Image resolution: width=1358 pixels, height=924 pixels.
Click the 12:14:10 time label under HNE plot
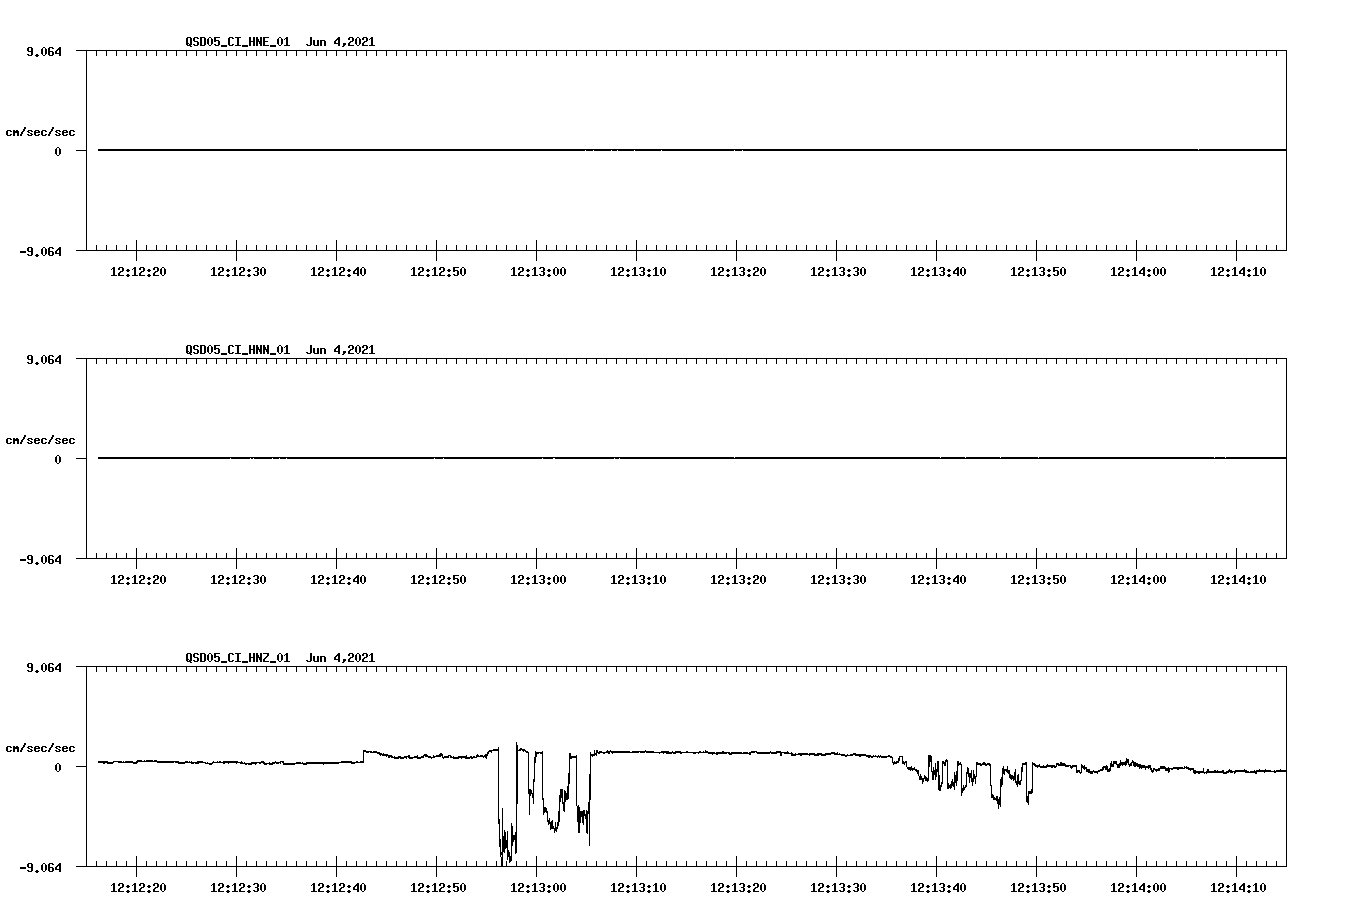click(1238, 272)
